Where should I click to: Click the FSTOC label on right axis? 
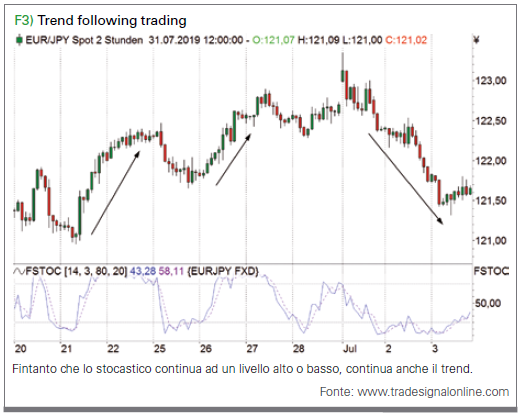coord(491,271)
